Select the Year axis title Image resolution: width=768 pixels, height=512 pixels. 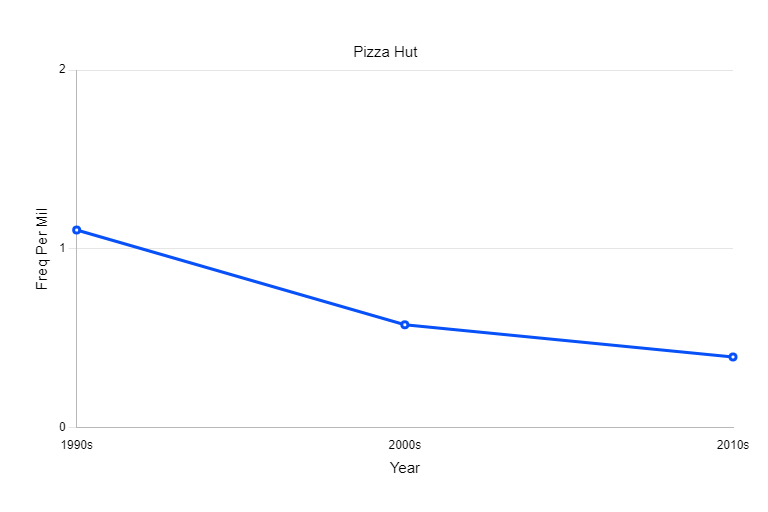[x=405, y=468]
